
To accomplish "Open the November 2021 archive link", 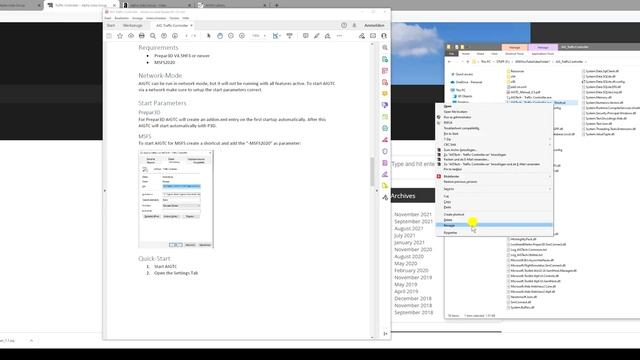I will coord(413,214).
